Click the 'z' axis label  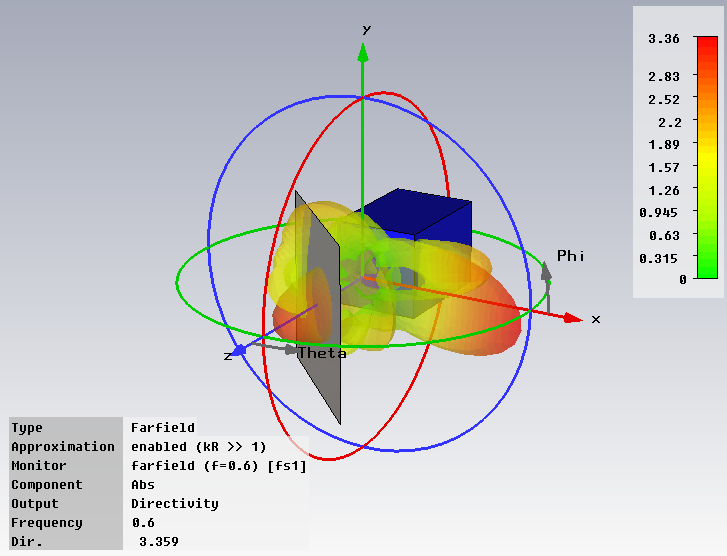(x=228, y=356)
